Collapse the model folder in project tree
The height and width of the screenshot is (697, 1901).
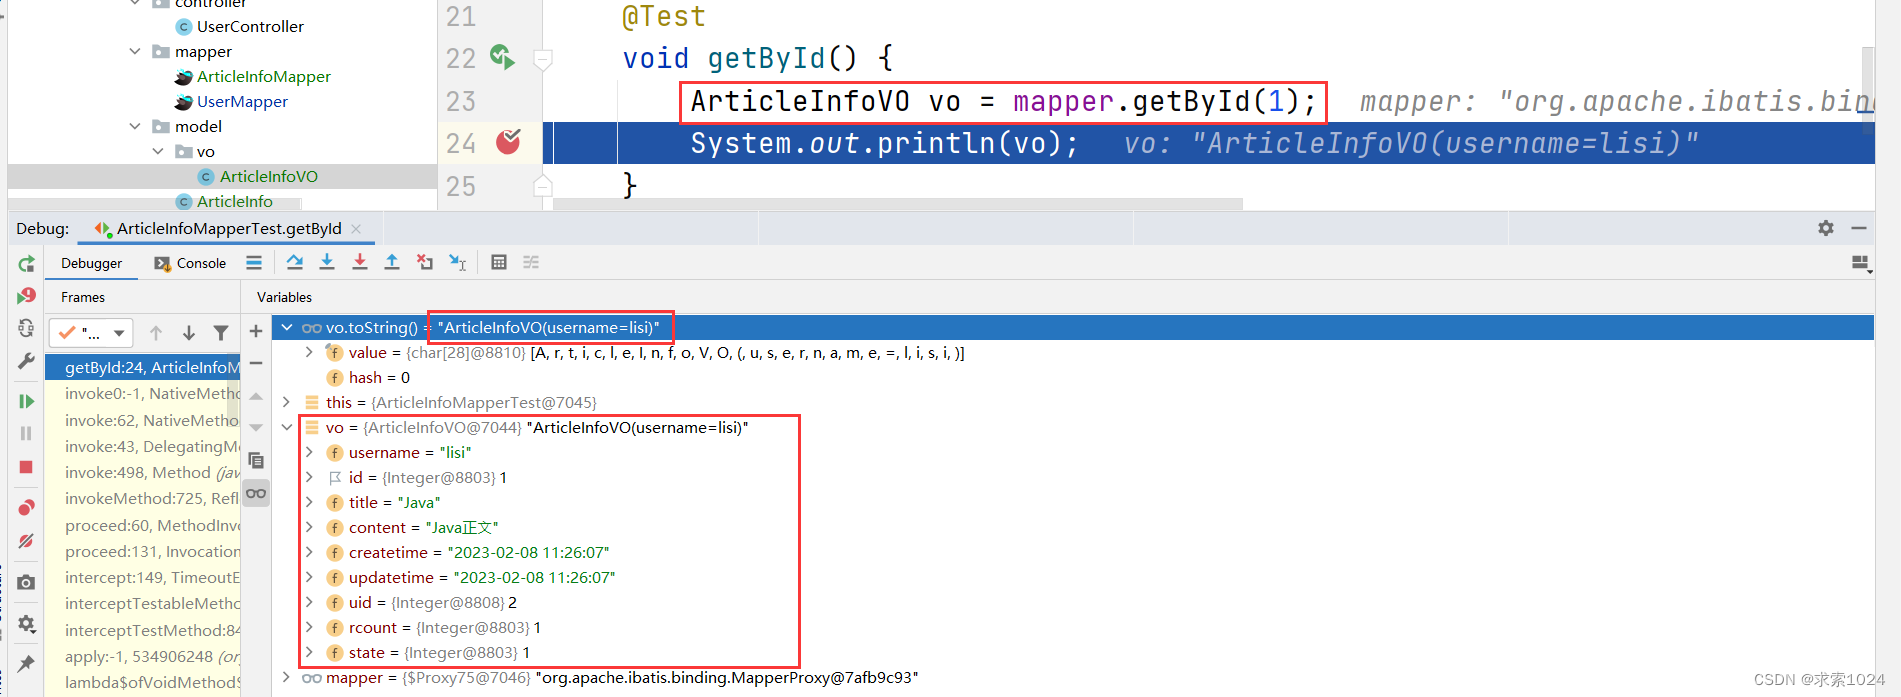click(x=135, y=126)
